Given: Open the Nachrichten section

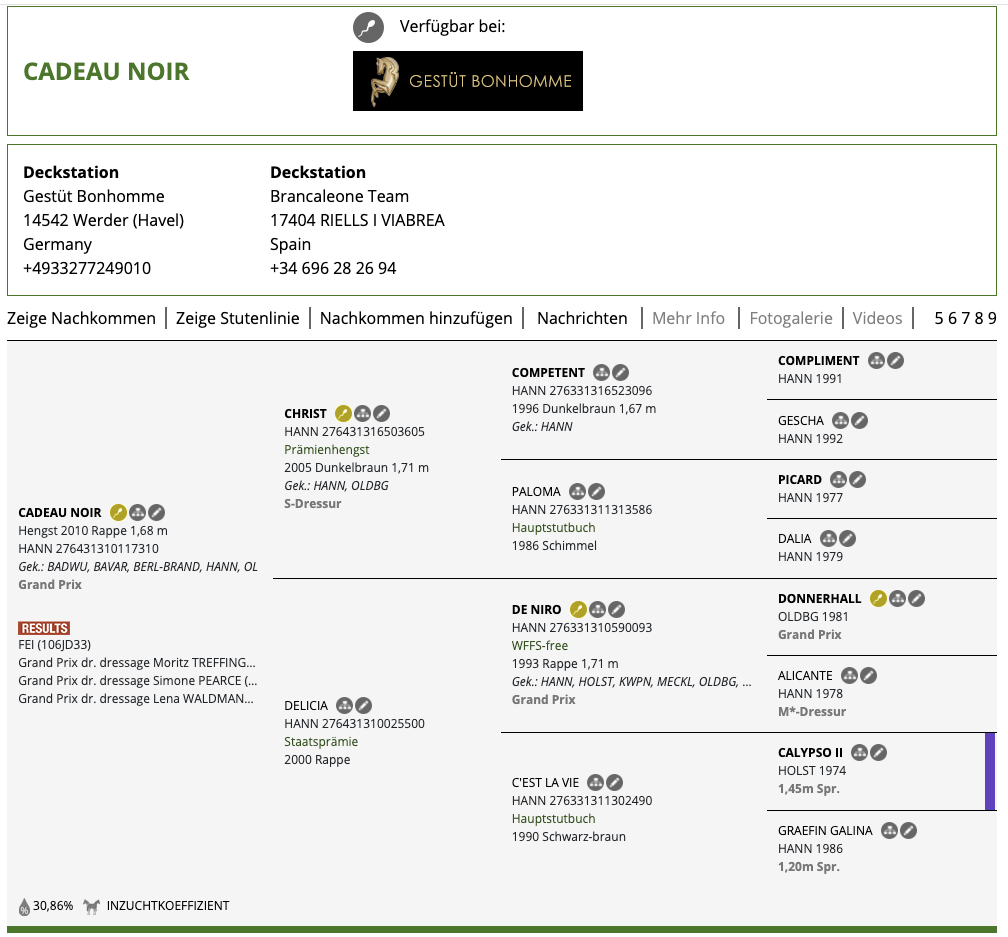Looking at the screenshot, I should click(582, 318).
